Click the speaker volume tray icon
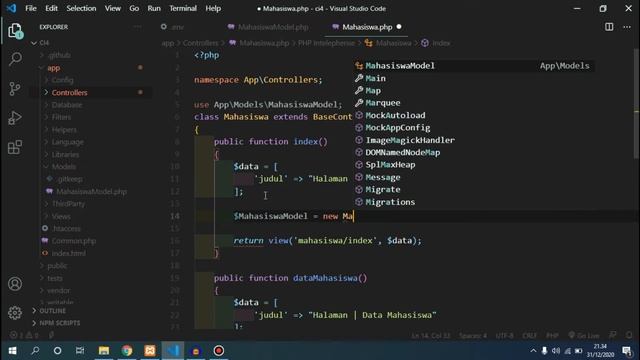This screenshot has height=360, width=640. click(x=556, y=351)
